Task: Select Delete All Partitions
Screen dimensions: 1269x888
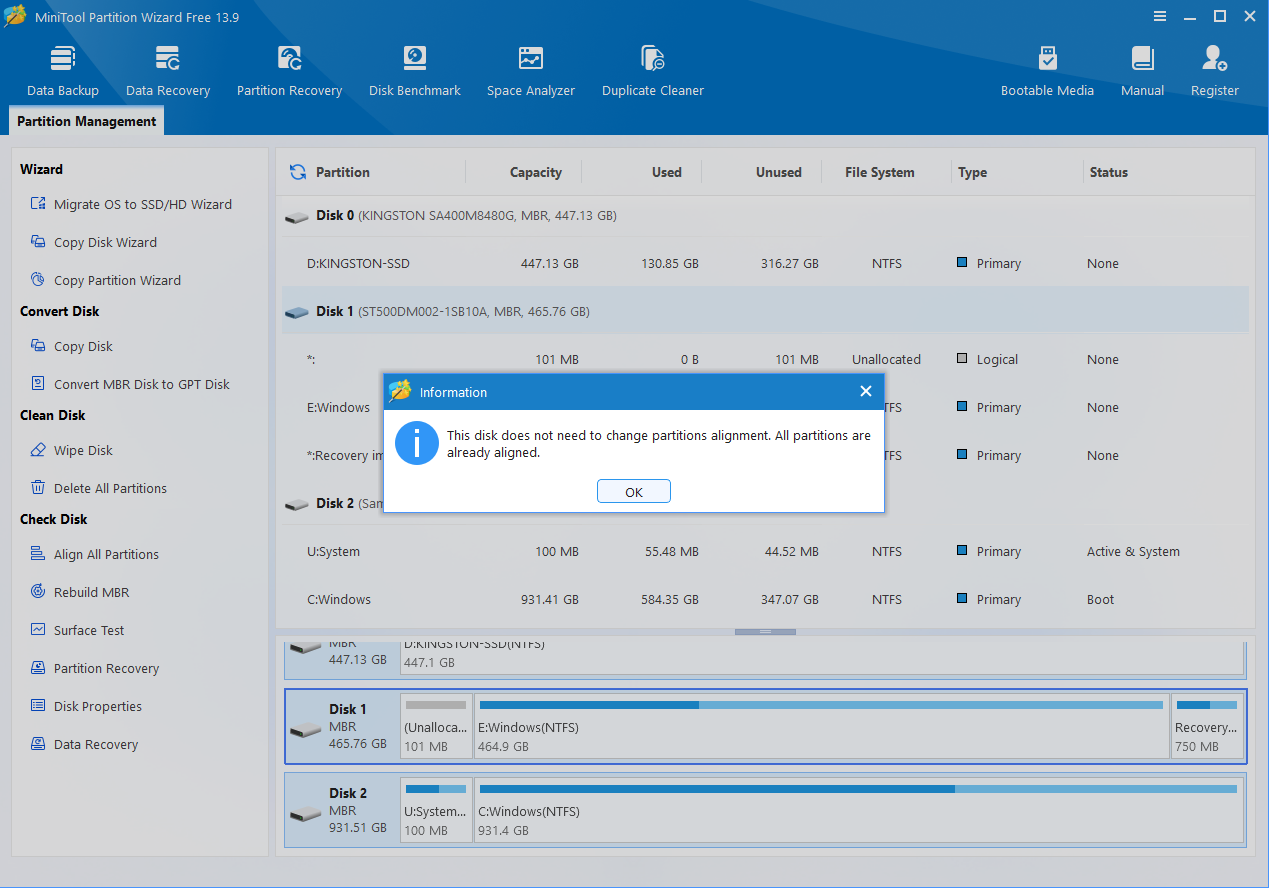Action: pos(98,488)
